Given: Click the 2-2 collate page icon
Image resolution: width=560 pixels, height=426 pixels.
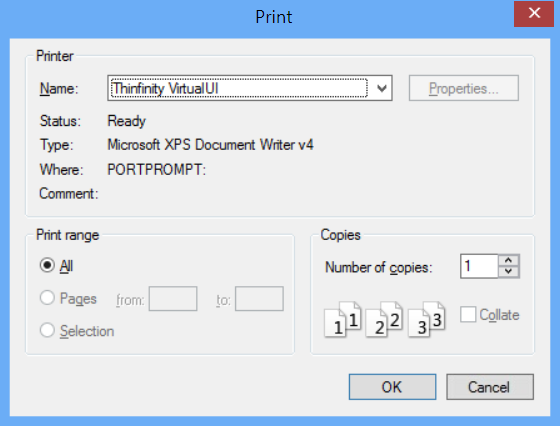Looking at the screenshot, I should [384, 320].
